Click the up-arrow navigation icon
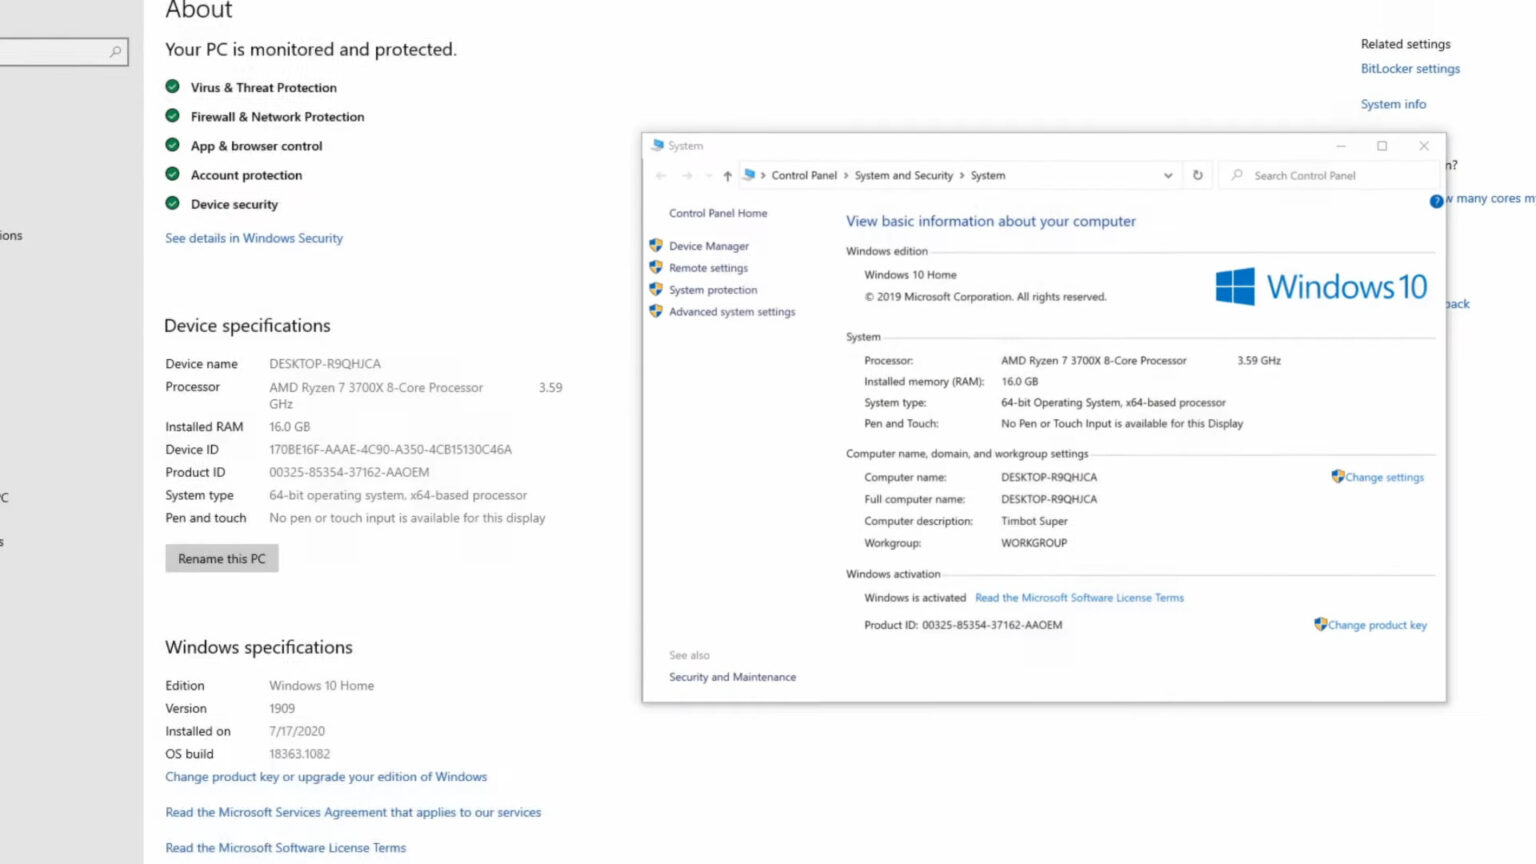This screenshot has height=864, width=1536. tap(727, 176)
